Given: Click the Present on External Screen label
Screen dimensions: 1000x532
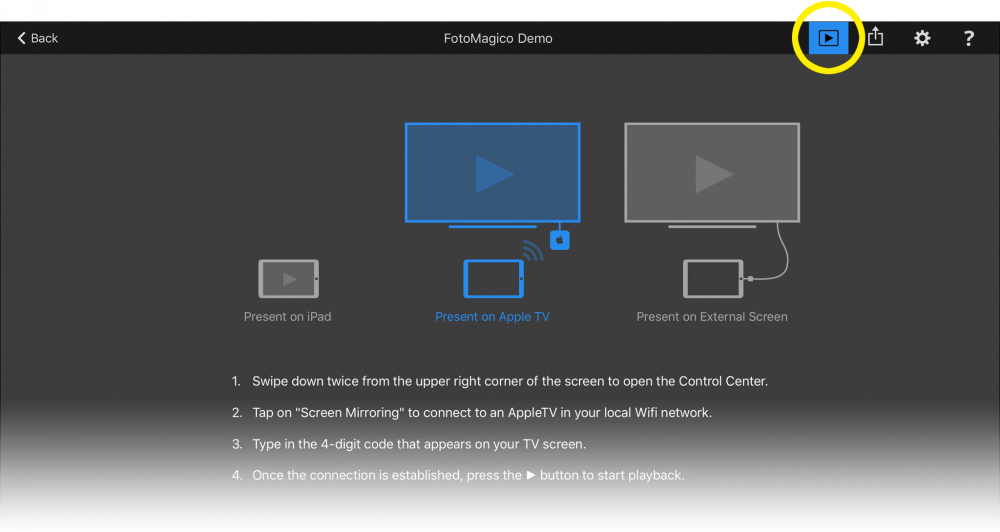Looking at the screenshot, I should [x=712, y=316].
